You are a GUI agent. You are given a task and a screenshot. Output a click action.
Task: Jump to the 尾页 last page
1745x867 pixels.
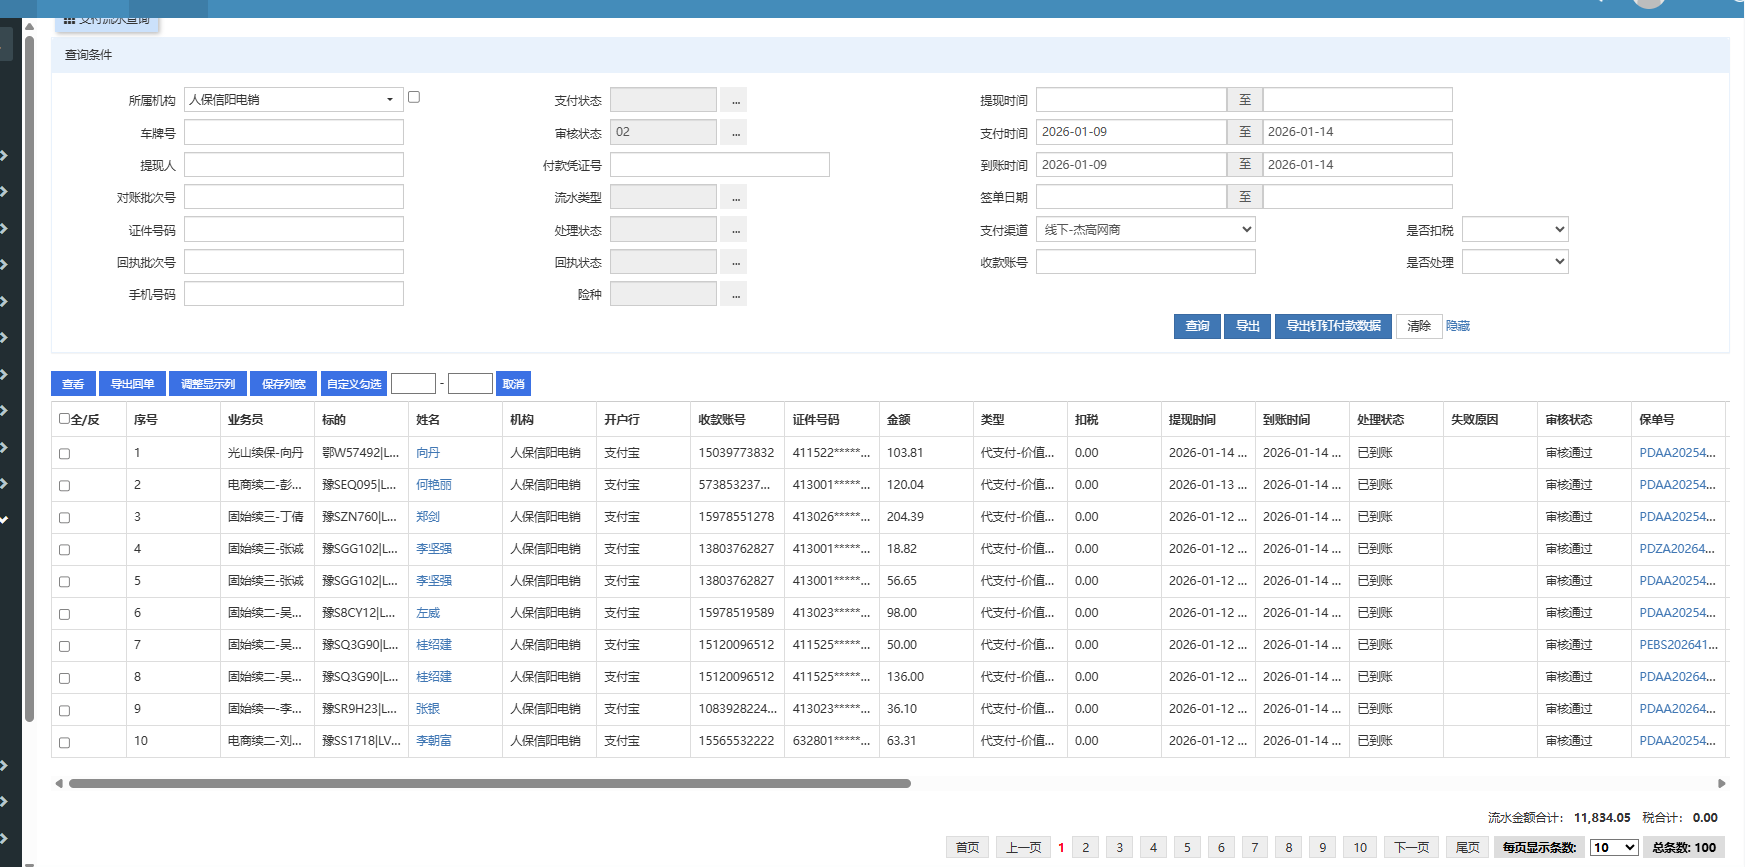pos(1467,847)
